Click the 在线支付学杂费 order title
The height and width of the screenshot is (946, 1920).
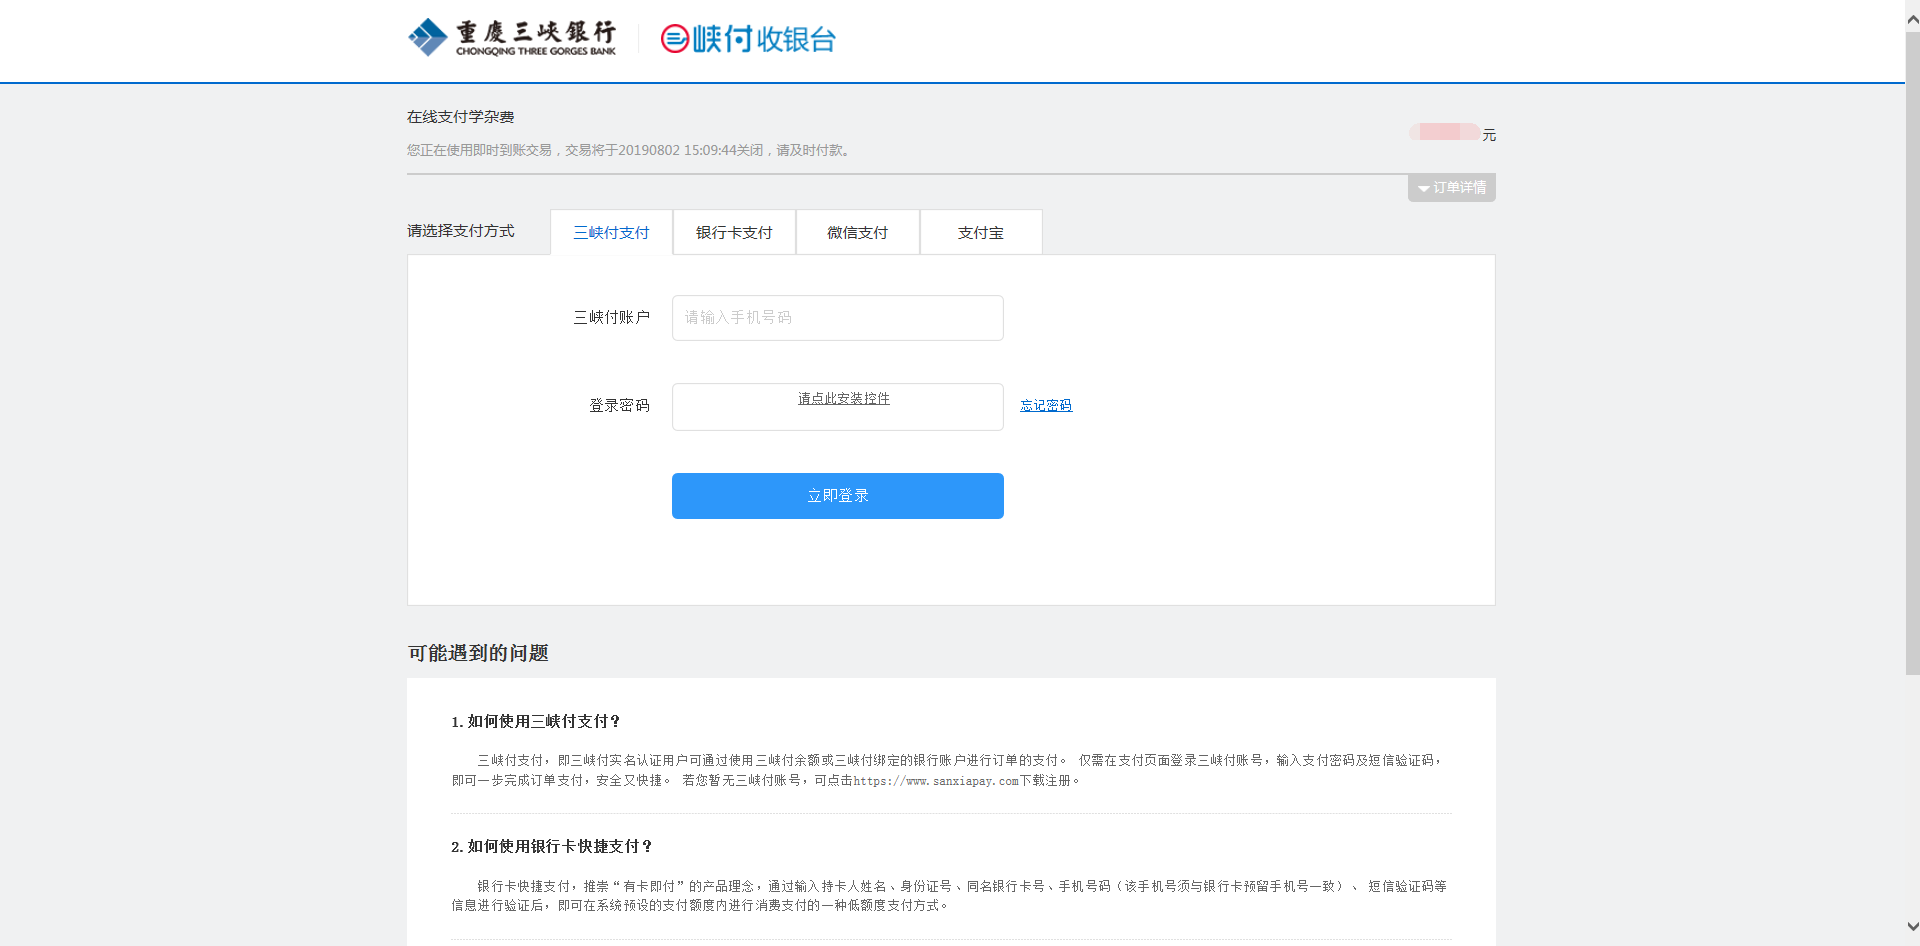tap(460, 117)
